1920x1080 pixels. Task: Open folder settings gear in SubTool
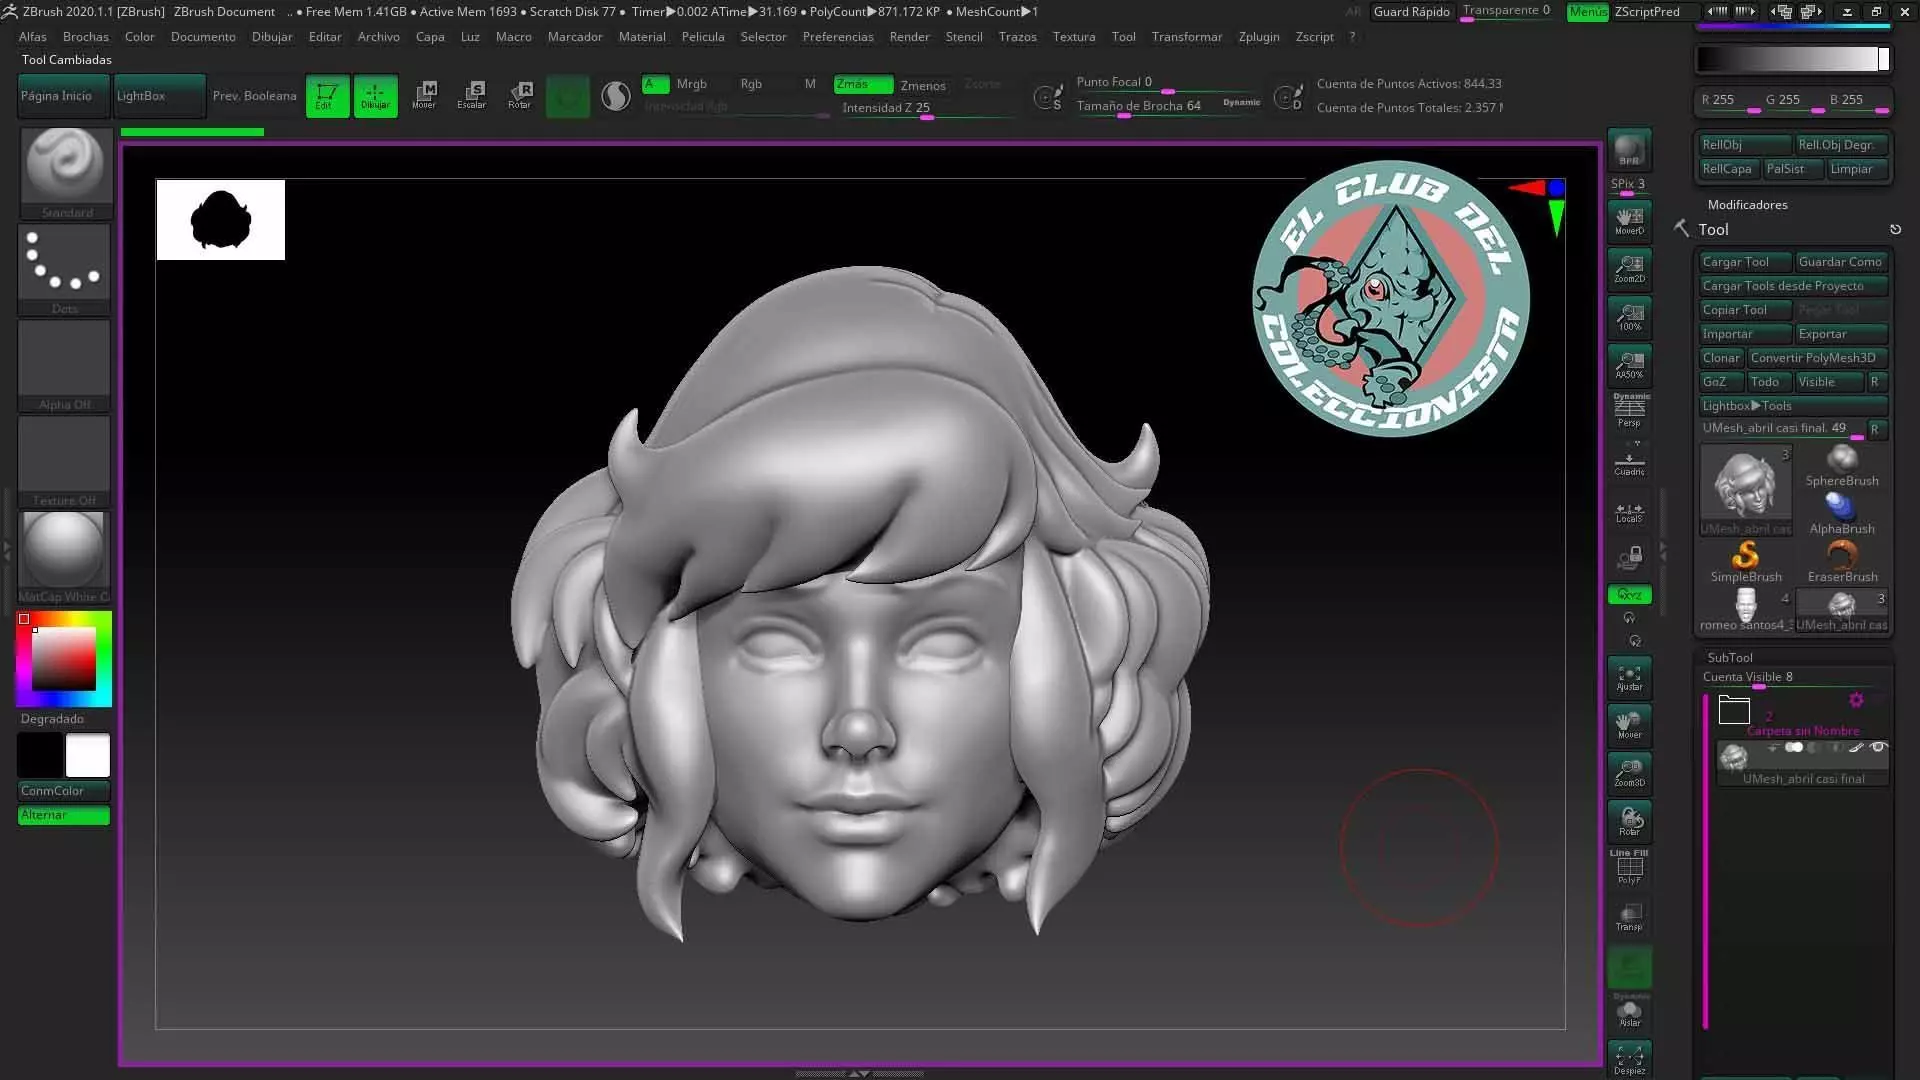click(1856, 700)
